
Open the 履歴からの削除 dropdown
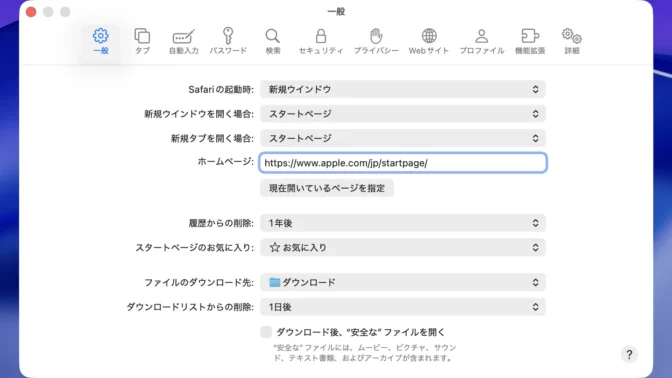coord(402,223)
